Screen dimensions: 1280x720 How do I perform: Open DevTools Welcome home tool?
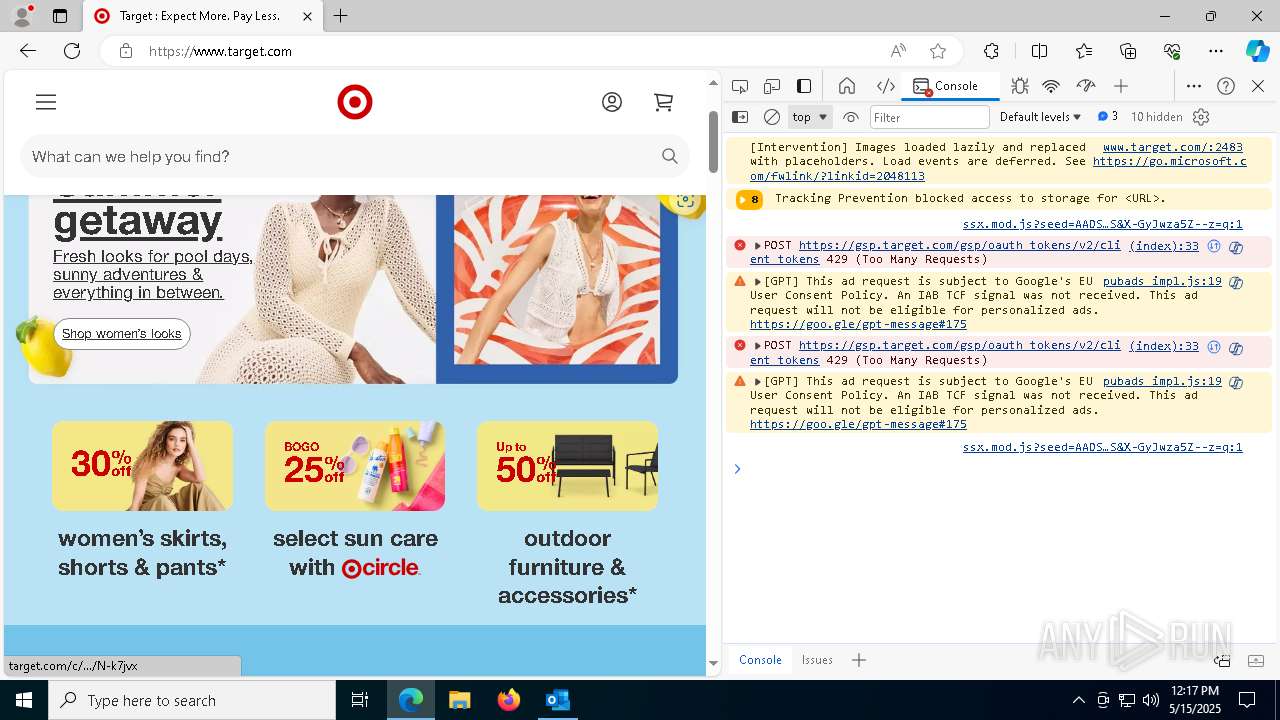[x=847, y=86]
